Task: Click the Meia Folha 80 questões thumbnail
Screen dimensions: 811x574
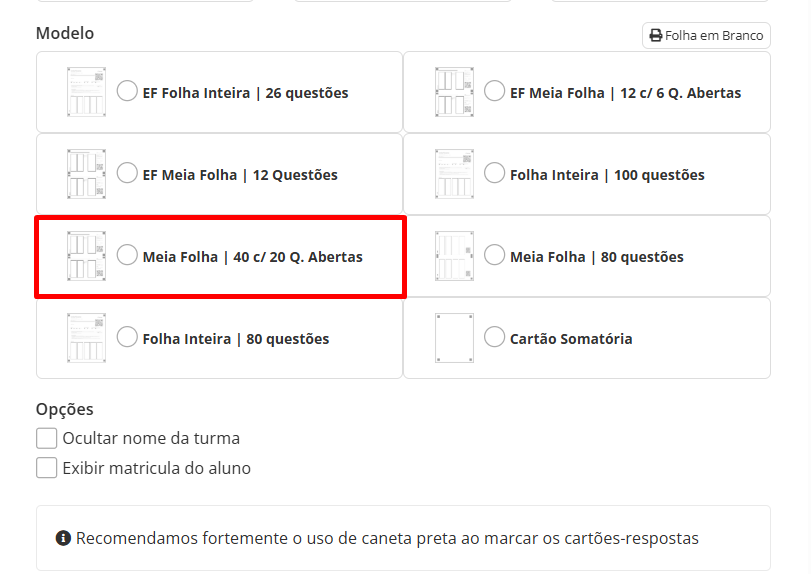Action: tap(454, 256)
